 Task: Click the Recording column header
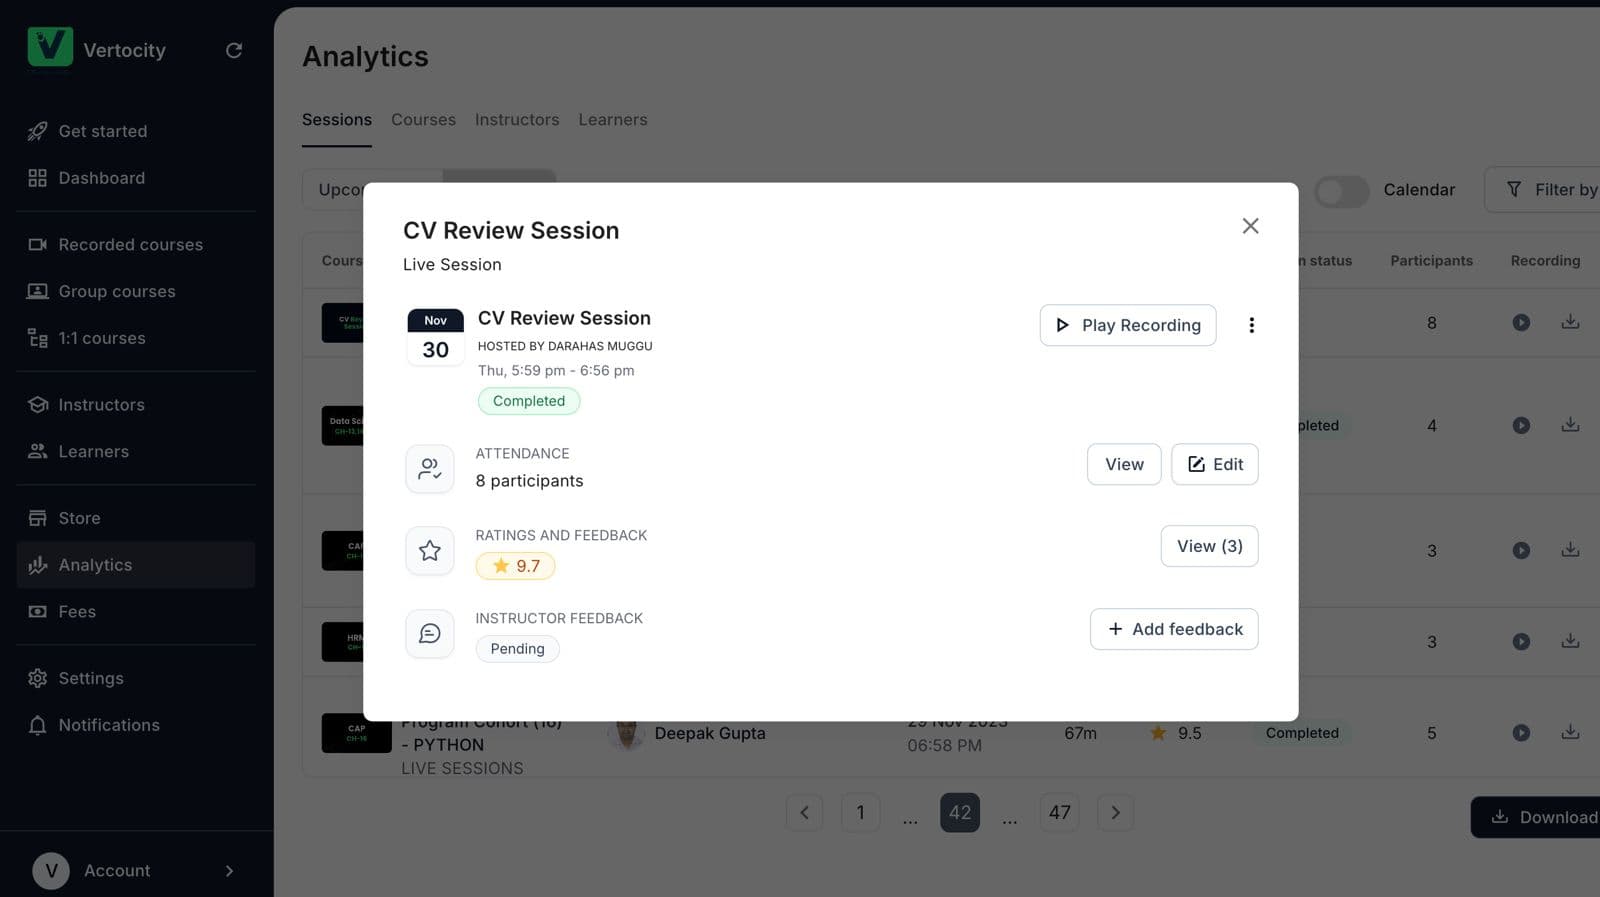pyautogui.click(x=1545, y=261)
